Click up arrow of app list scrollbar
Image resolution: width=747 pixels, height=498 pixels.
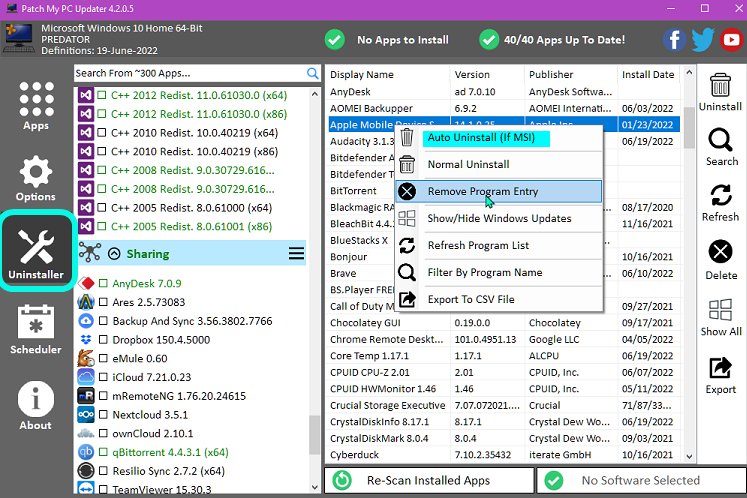(314, 94)
